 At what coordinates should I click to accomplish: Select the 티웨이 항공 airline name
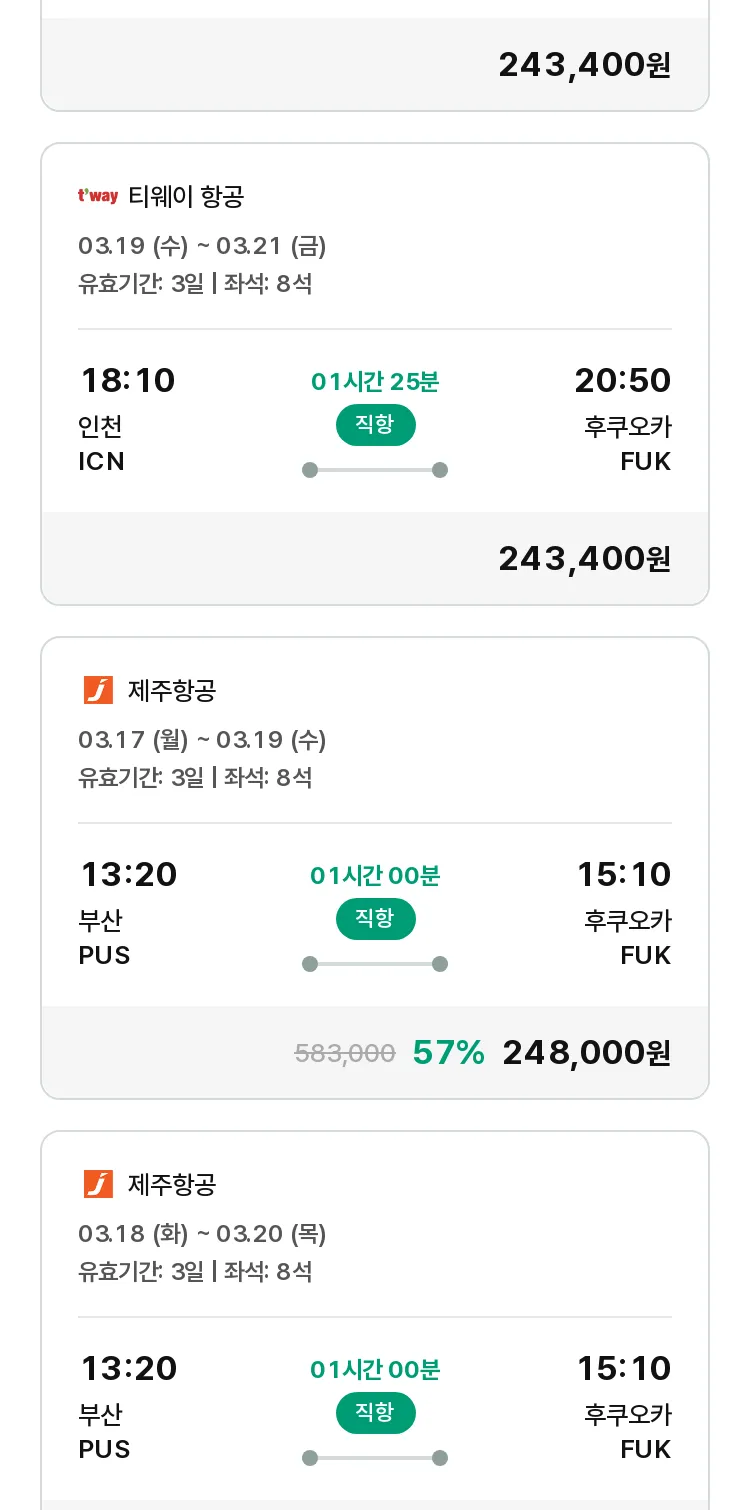186,196
